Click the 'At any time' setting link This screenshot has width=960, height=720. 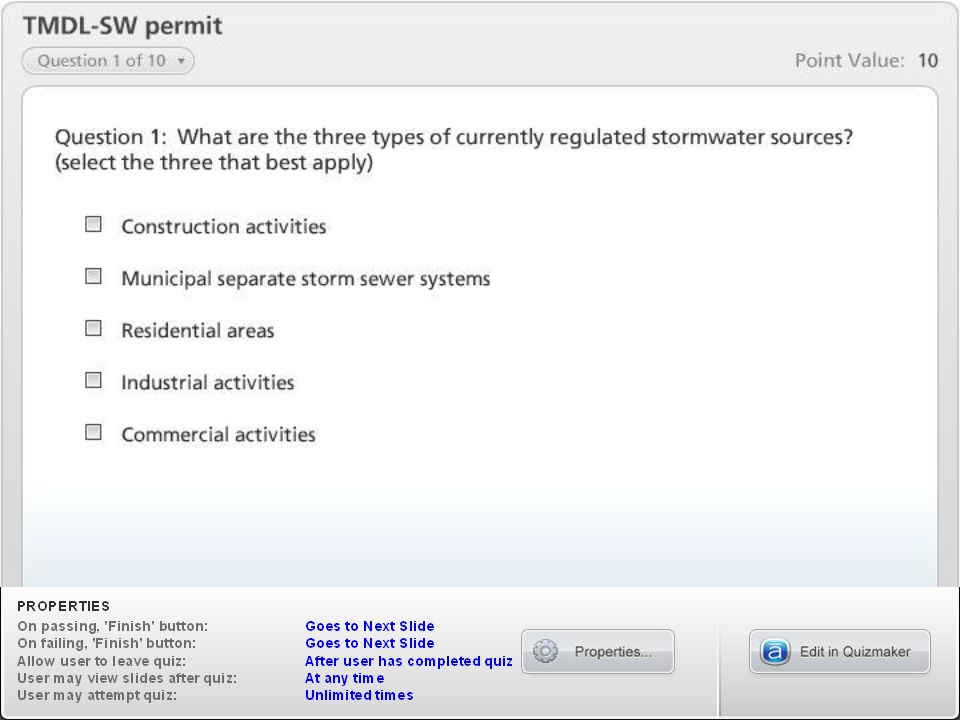(x=345, y=678)
